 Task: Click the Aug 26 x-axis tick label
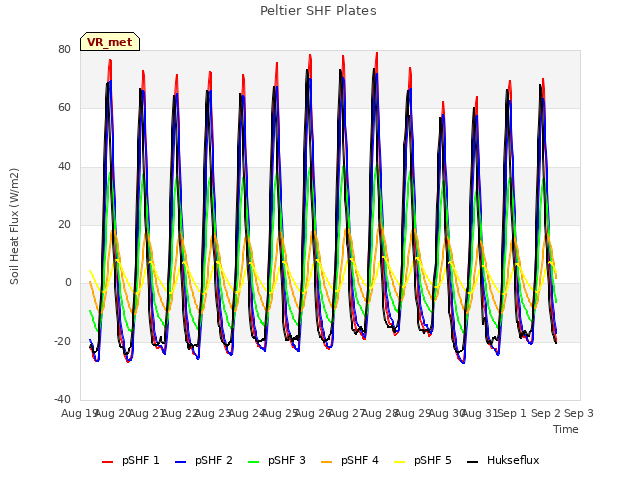(312, 413)
